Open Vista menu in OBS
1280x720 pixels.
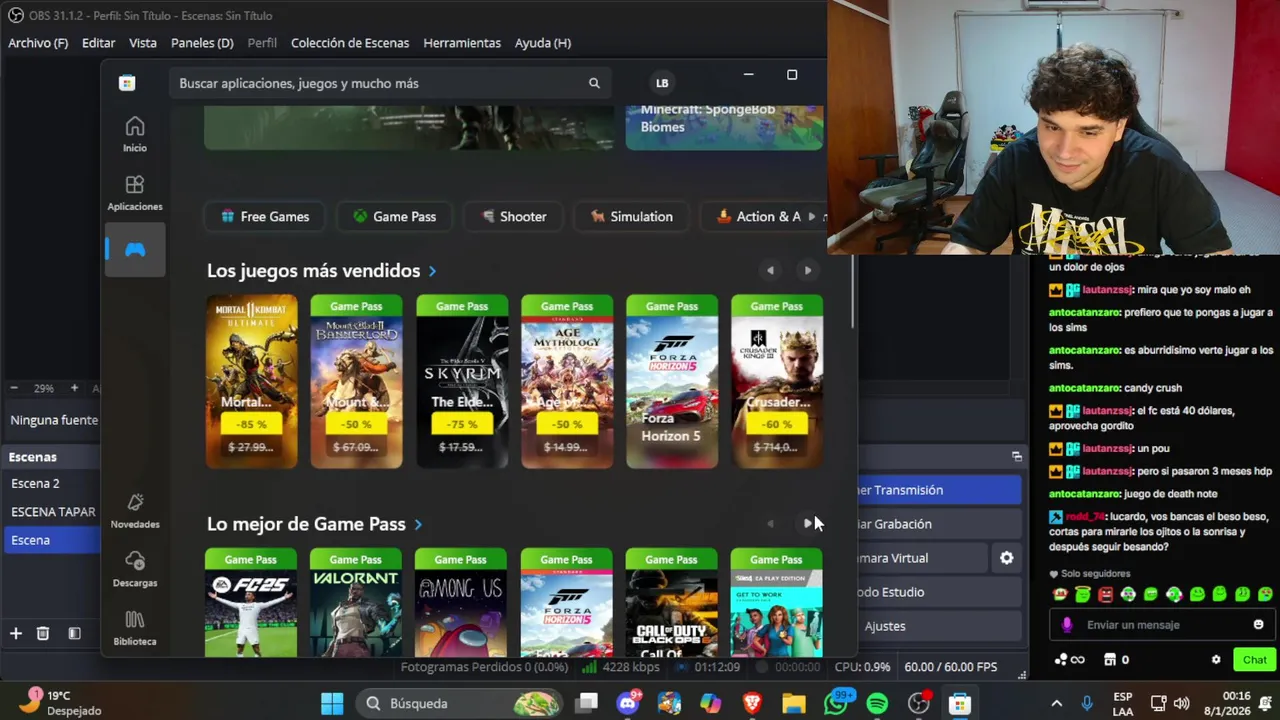143,43
